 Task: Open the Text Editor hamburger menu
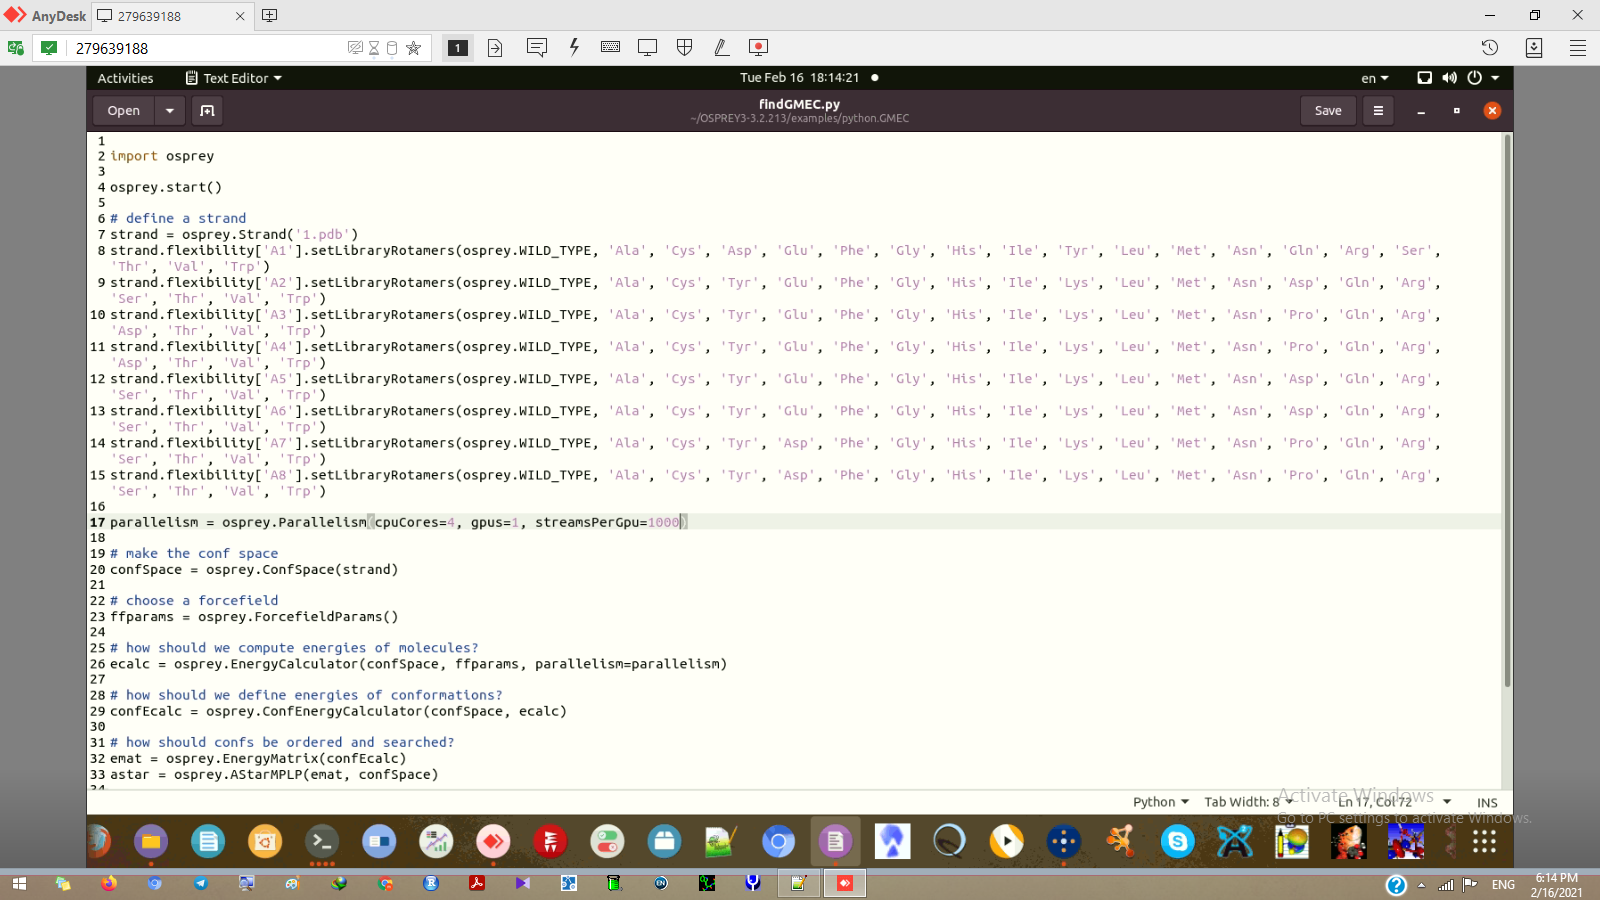pos(1378,111)
